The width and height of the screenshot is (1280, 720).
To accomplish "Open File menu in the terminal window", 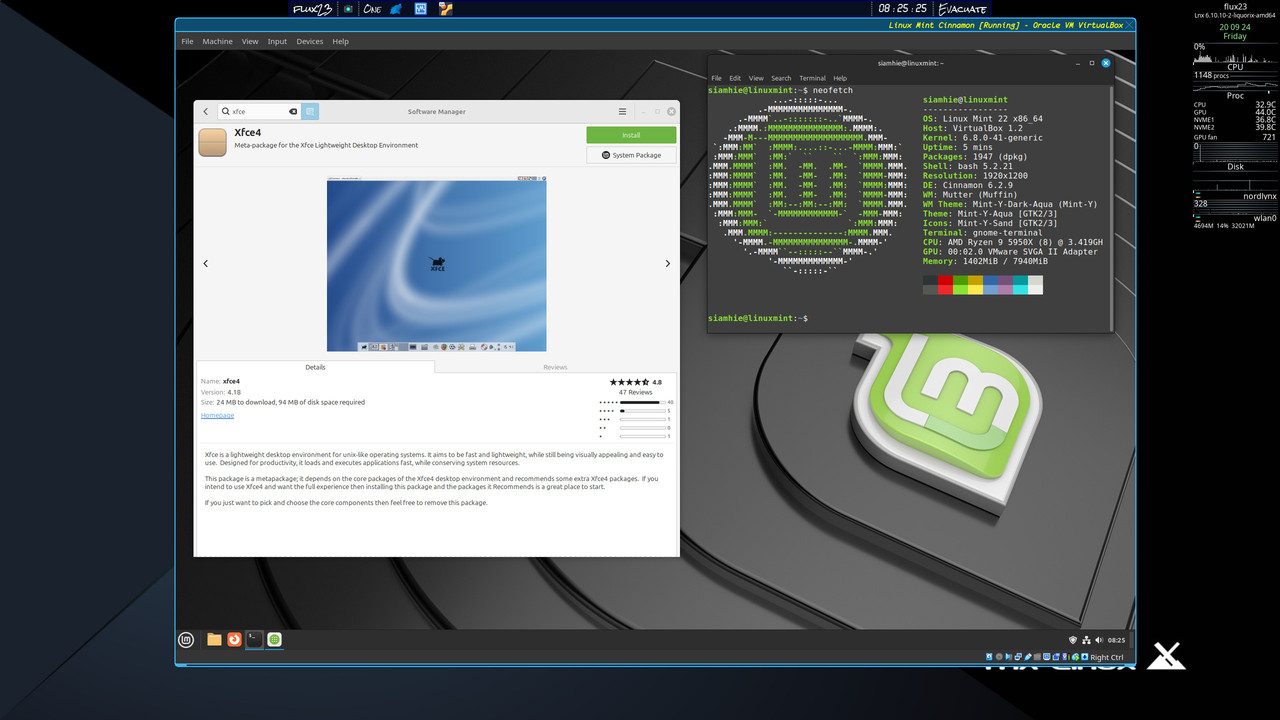I will 716,78.
